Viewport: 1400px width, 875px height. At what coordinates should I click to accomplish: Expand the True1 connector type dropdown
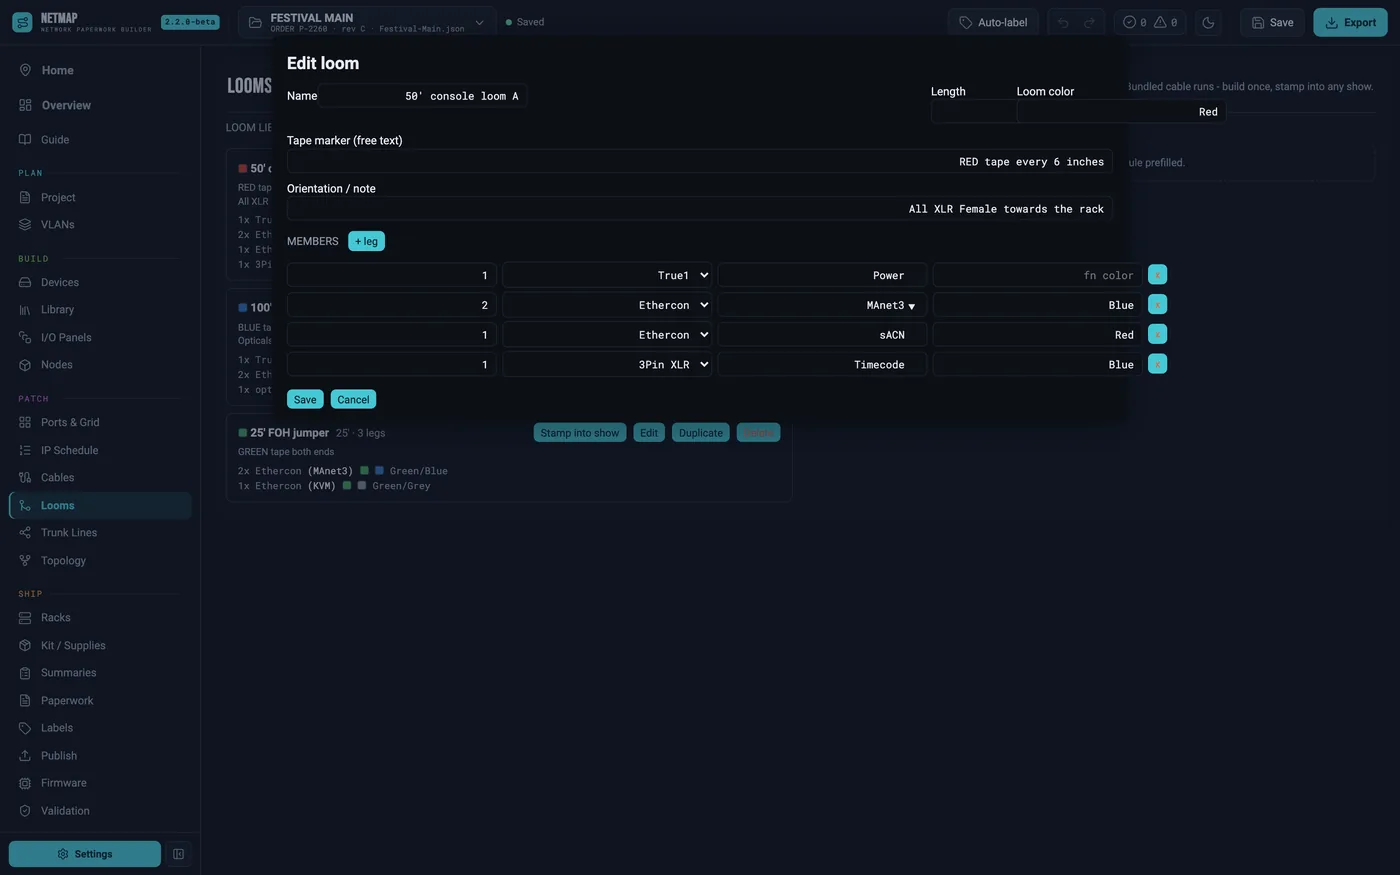pyautogui.click(x=607, y=275)
